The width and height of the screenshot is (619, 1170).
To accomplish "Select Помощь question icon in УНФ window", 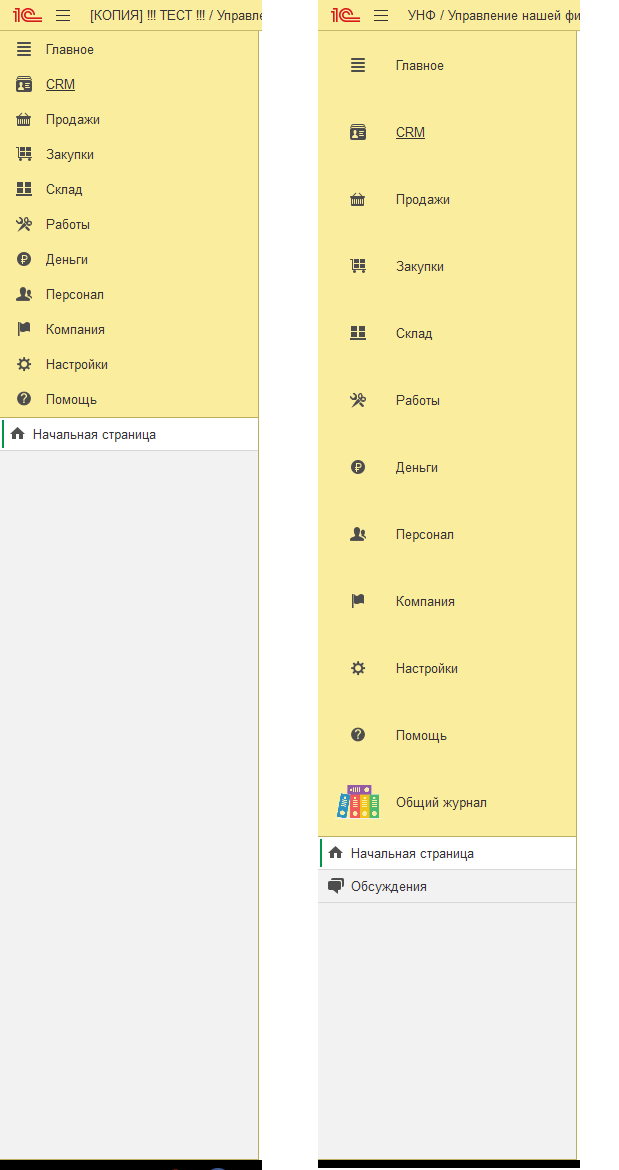I will tap(358, 736).
